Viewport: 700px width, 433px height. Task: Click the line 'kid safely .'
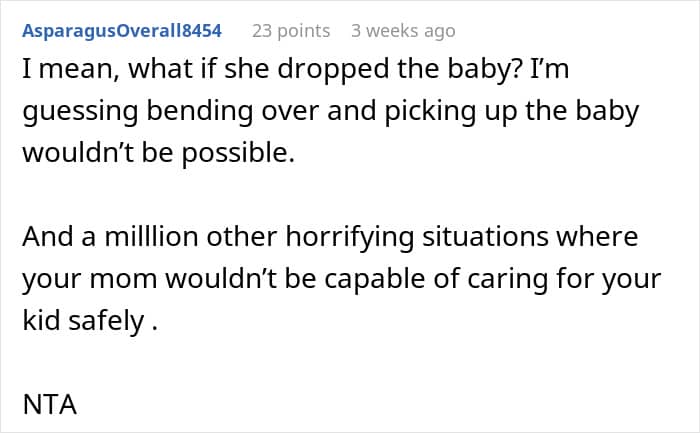click(90, 321)
